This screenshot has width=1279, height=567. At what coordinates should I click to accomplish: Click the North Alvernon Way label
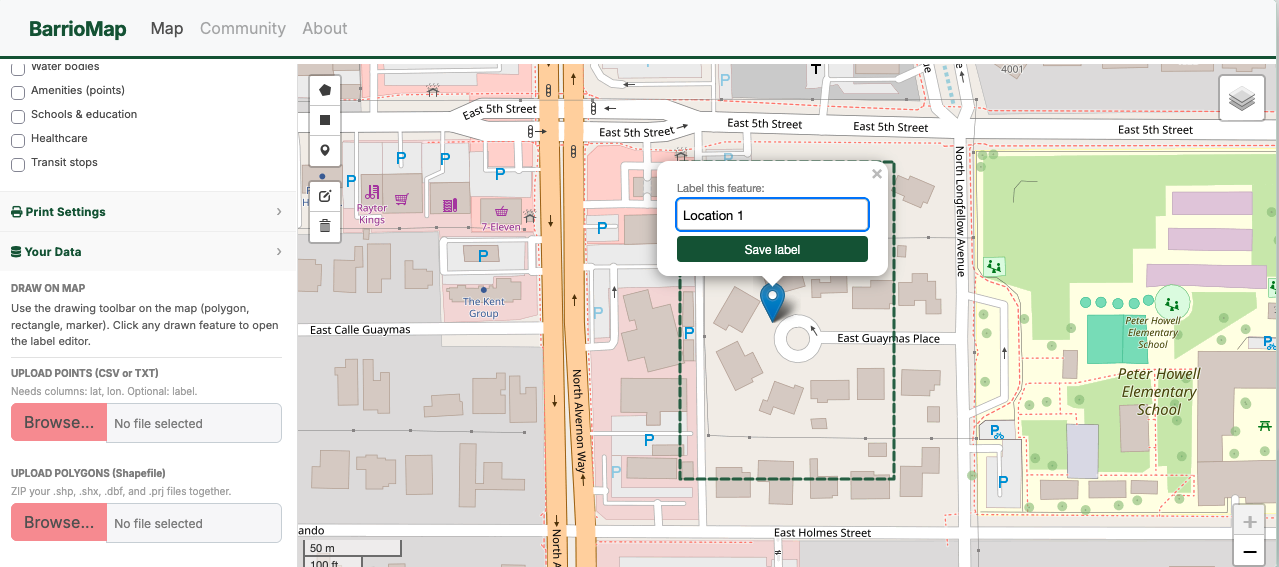(577, 421)
